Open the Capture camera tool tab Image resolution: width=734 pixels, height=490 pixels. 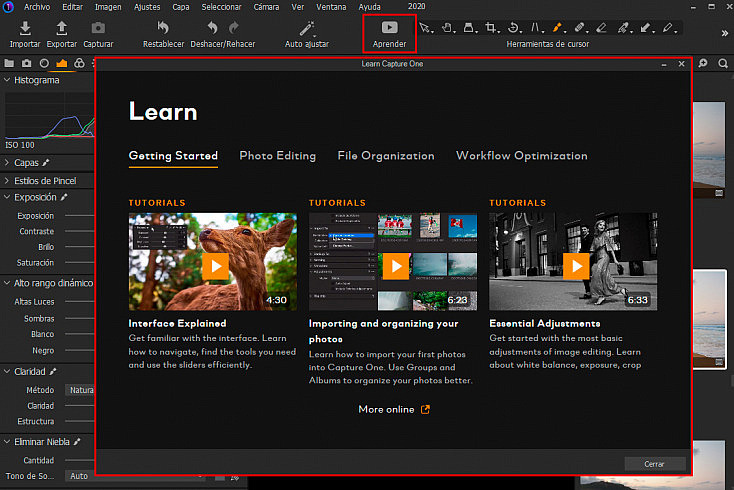tap(27, 63)
